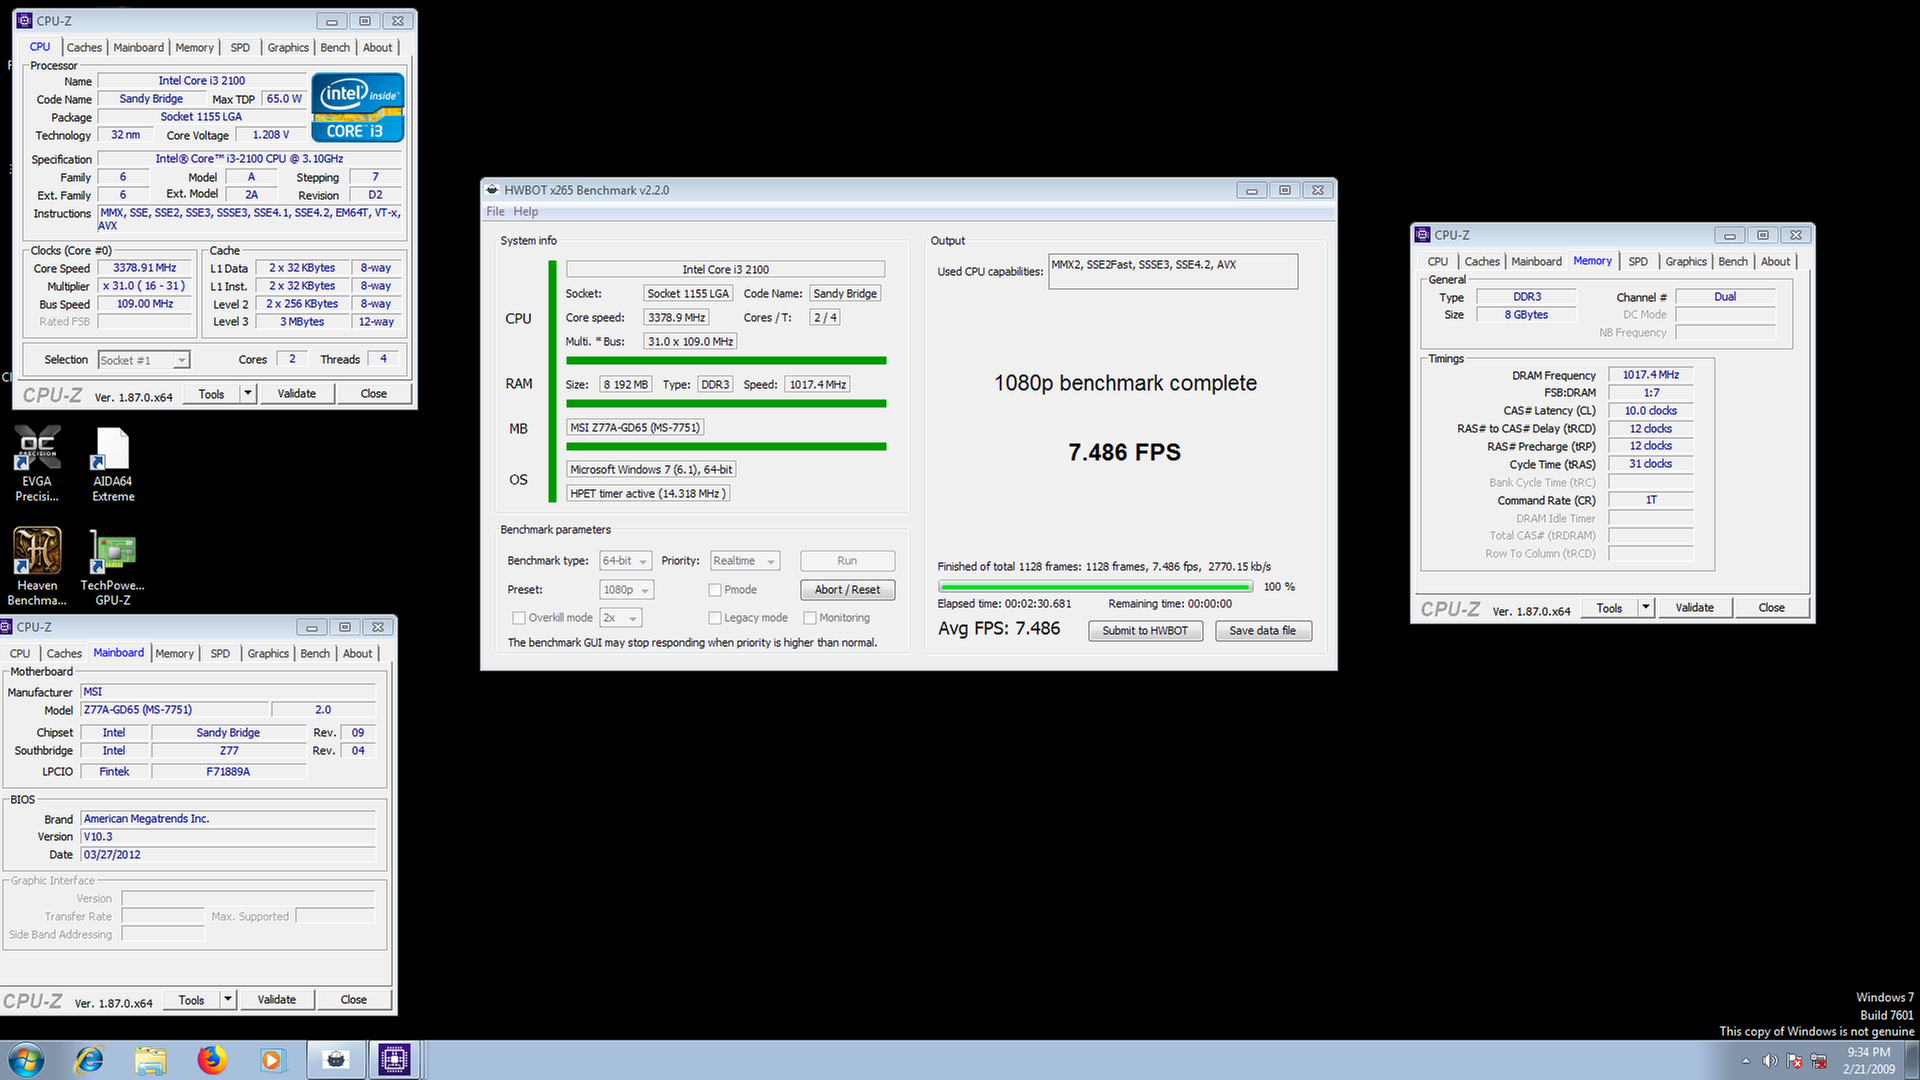Image resolution: width=1920 pixels, height=1080 pixels.
Task: Click the Action Center flag icon
Action: tap(1794, 1061)
